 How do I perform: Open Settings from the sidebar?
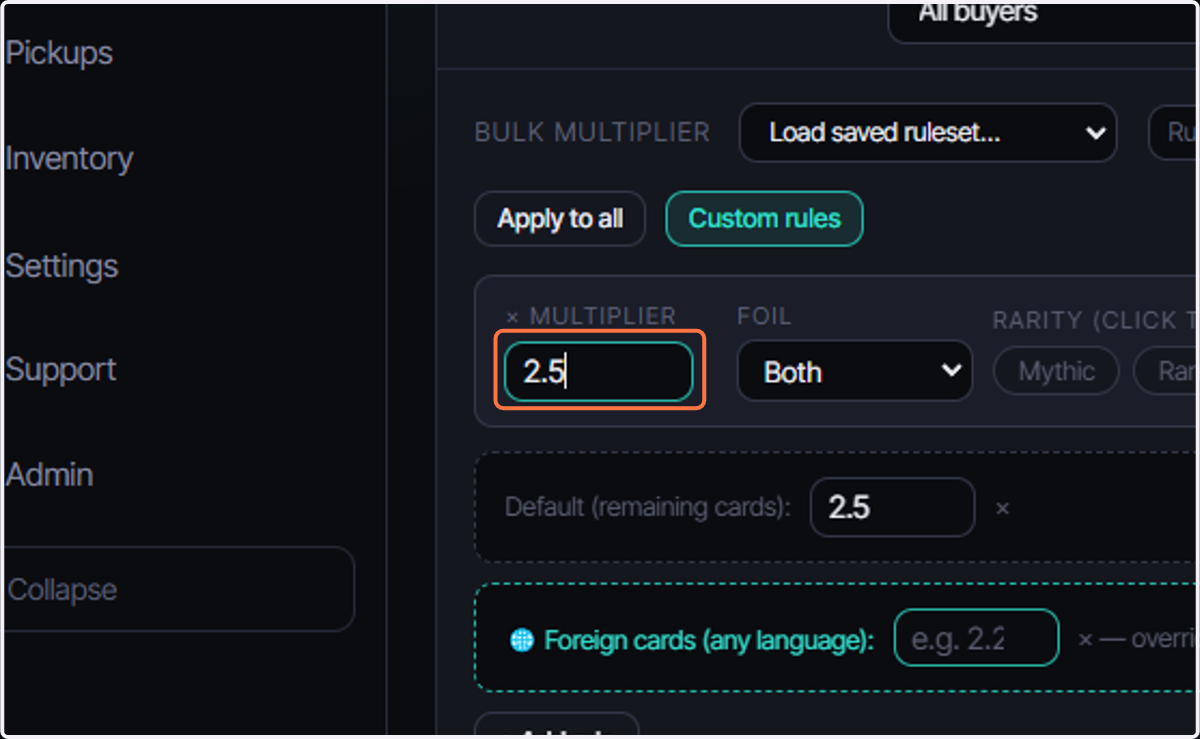(x=61, y=266)
